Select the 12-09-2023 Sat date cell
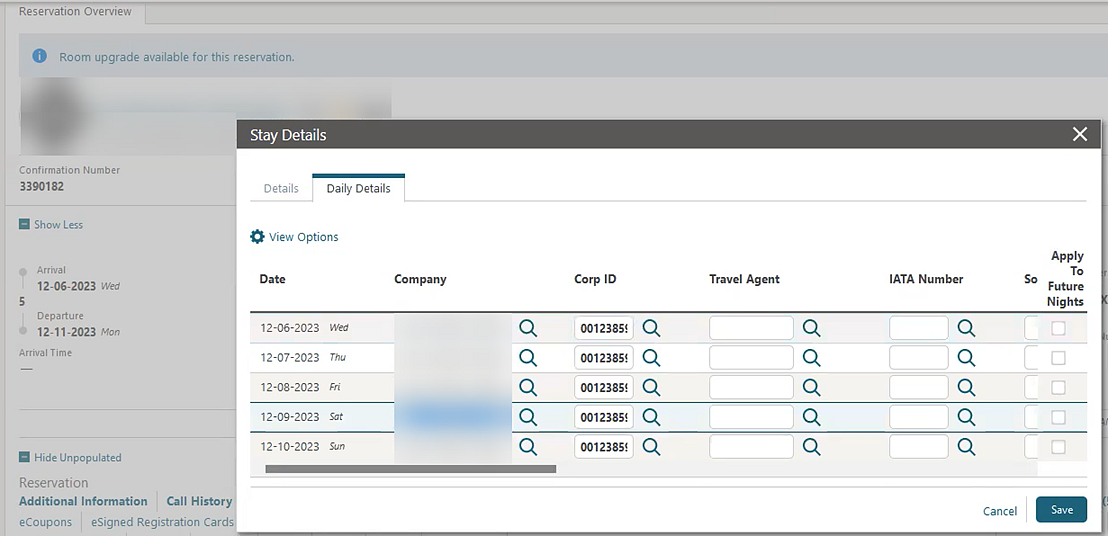This screenshot has width=1108, height=536. pos(302,417)
